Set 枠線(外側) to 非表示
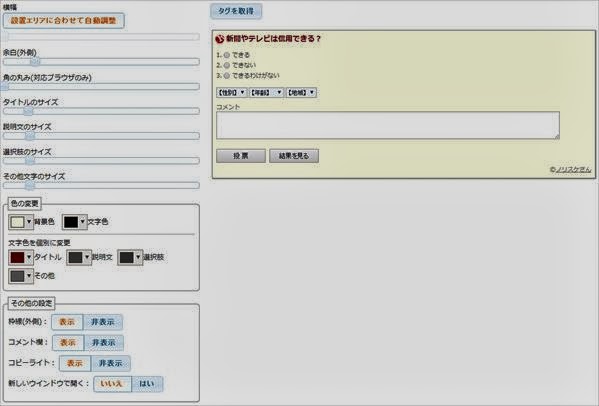599x406 pixels. point(103,322)
